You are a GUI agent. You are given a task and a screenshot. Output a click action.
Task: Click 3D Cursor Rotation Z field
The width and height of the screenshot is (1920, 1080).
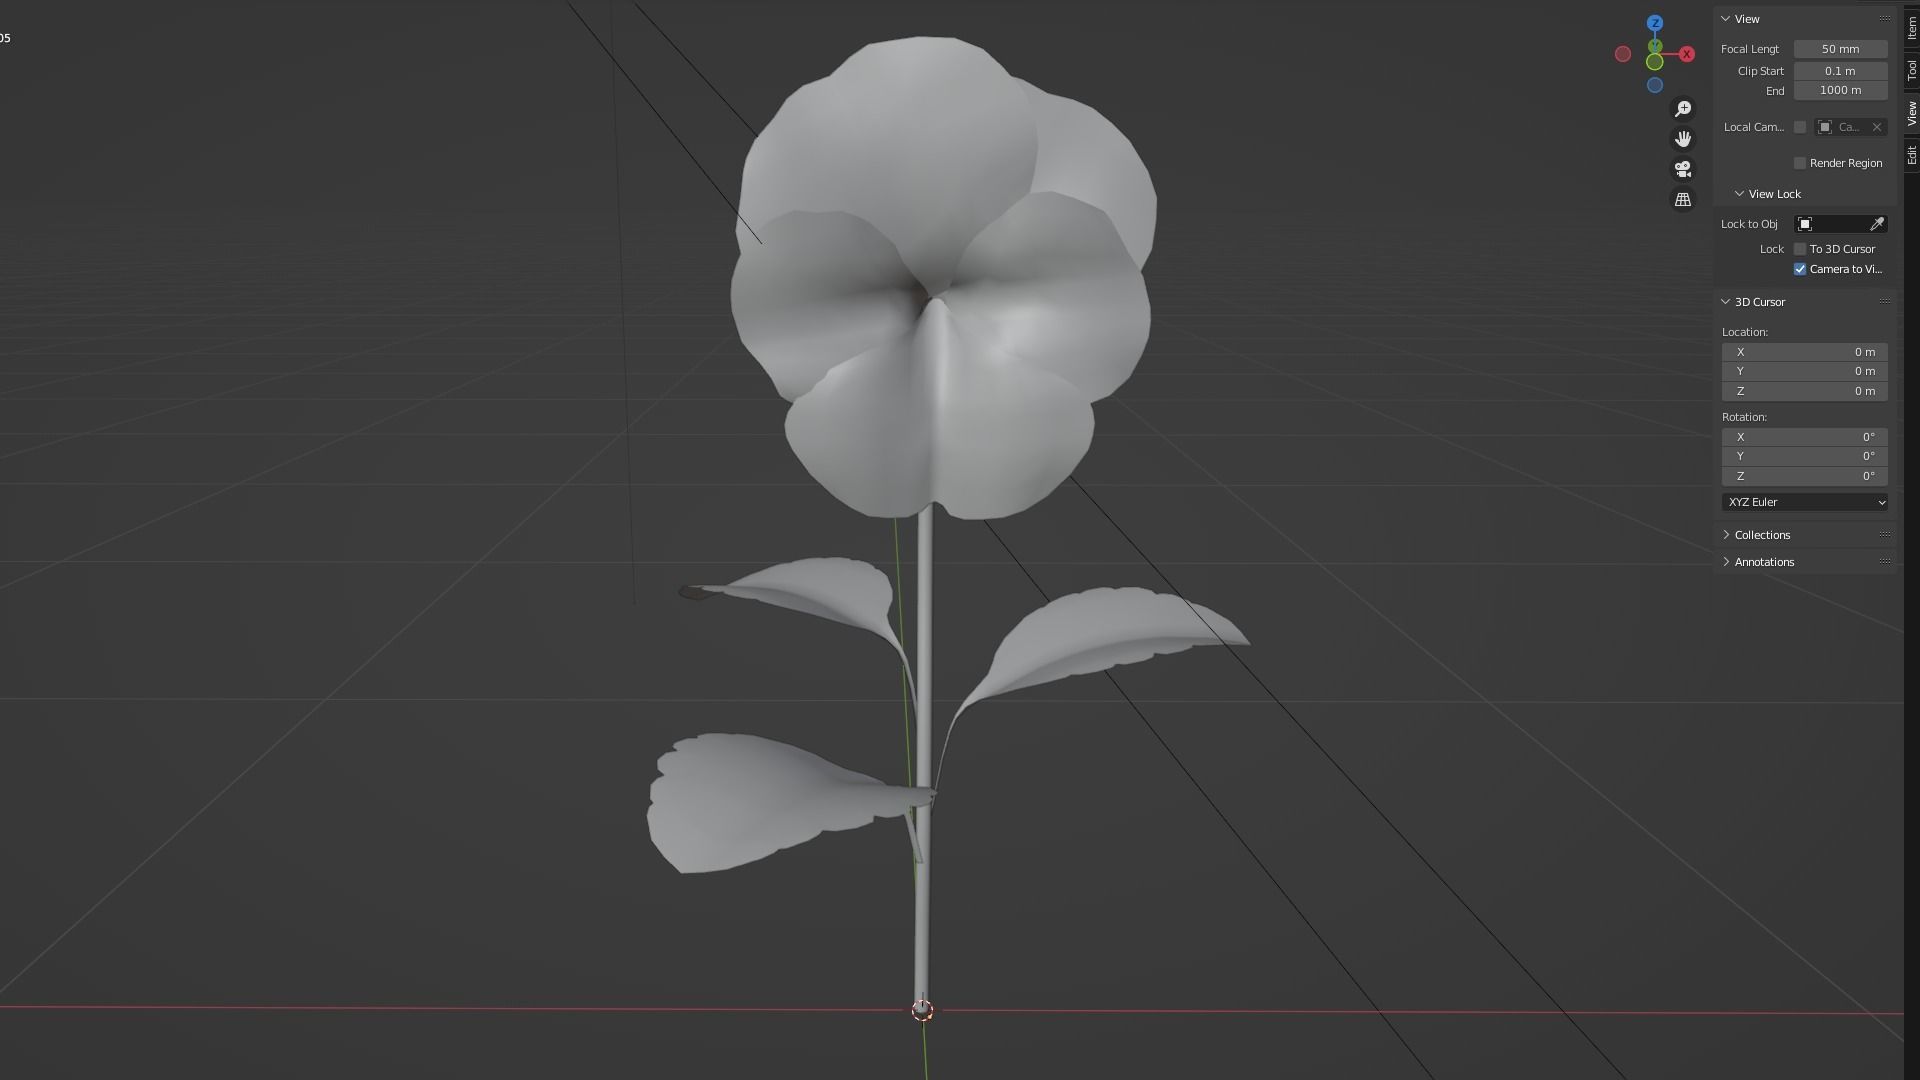coord(1805,476)
